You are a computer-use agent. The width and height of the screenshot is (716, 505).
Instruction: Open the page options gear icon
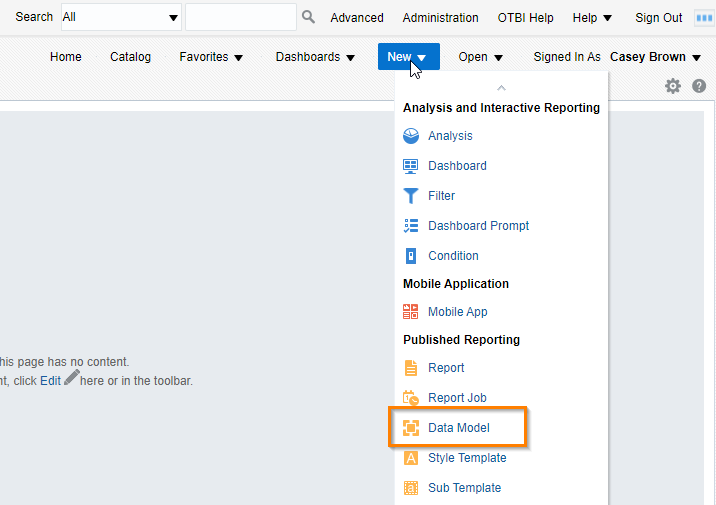point(673,86)
